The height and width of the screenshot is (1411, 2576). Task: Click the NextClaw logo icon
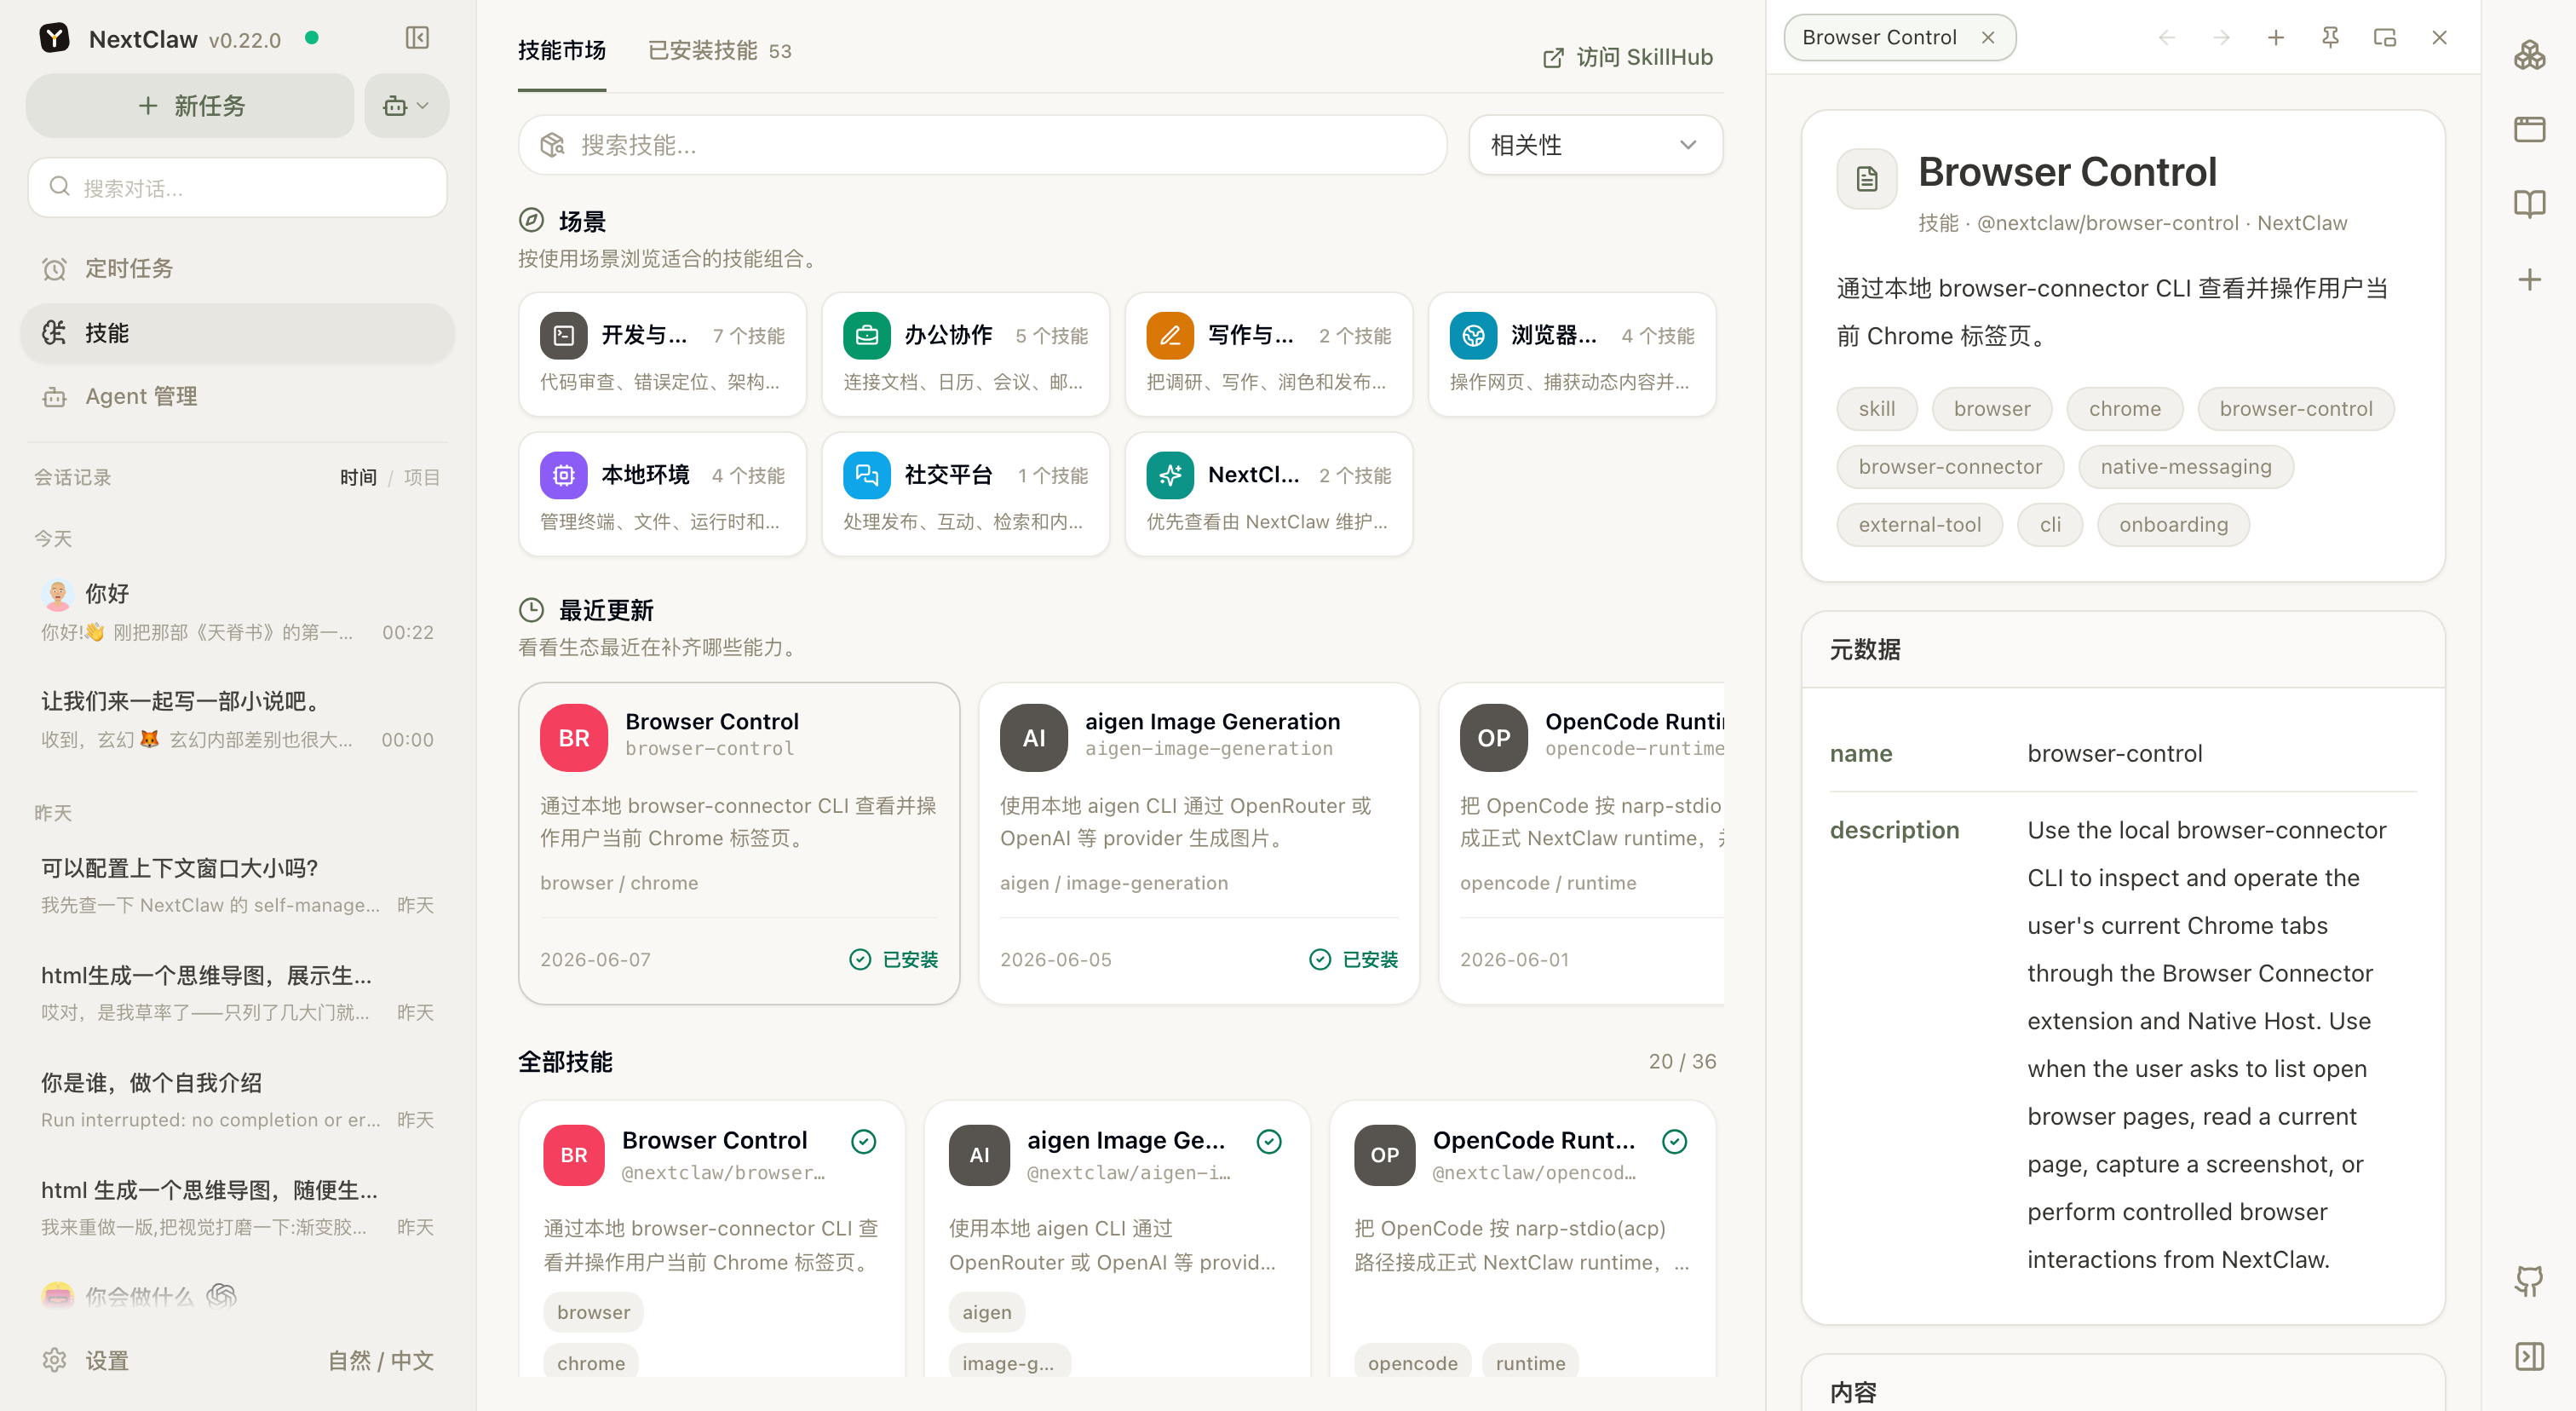[x=54, y=38]
